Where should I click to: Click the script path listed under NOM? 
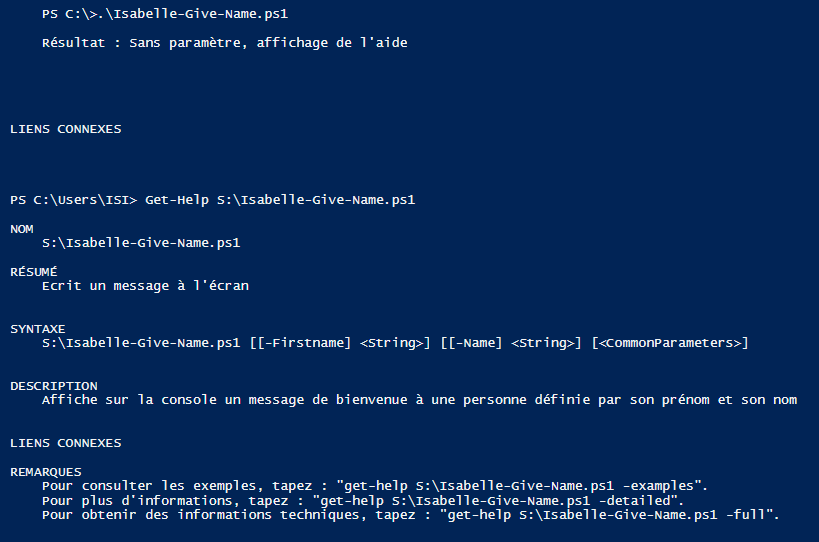[141, 243]
